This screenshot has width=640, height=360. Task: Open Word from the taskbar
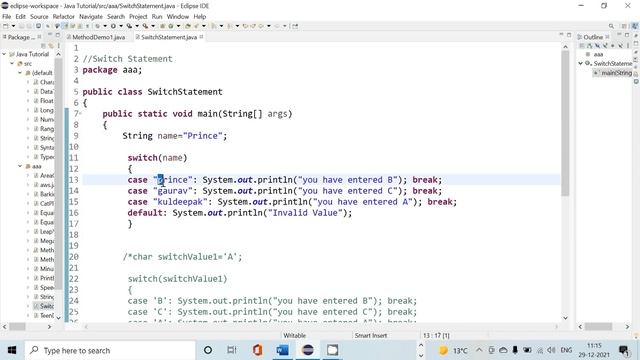(282, 350)
